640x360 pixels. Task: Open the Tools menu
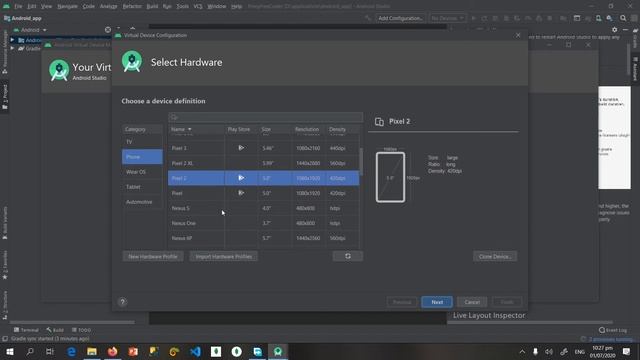click(182, 6)
